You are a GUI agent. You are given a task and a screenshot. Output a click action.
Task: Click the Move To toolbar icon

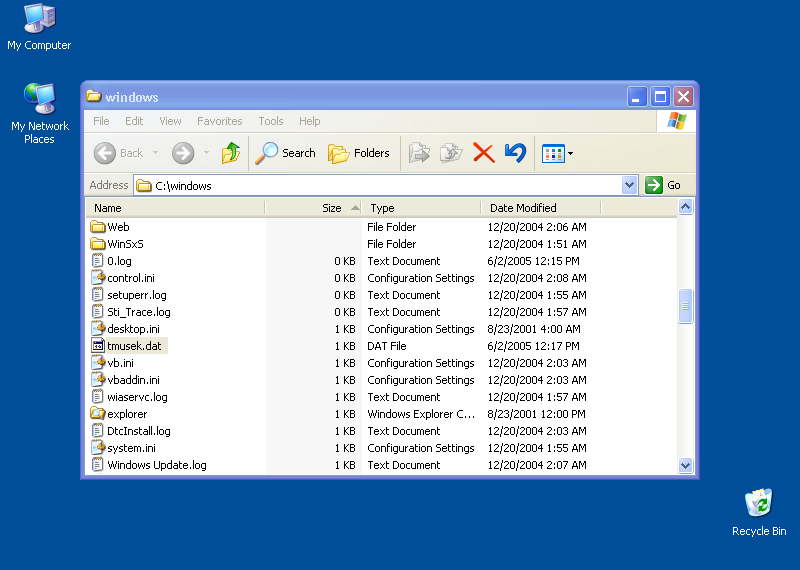419,153
